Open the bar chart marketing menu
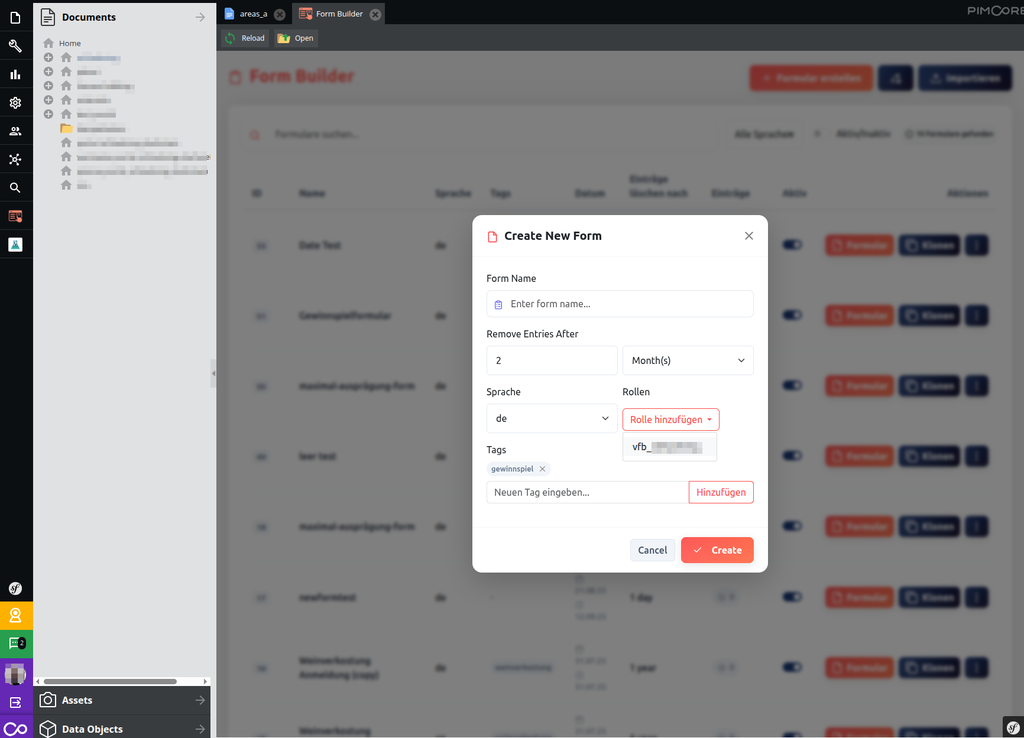The width and height of the screenshot is (1024, 738). pyautogui.click(x=16, y=74)
